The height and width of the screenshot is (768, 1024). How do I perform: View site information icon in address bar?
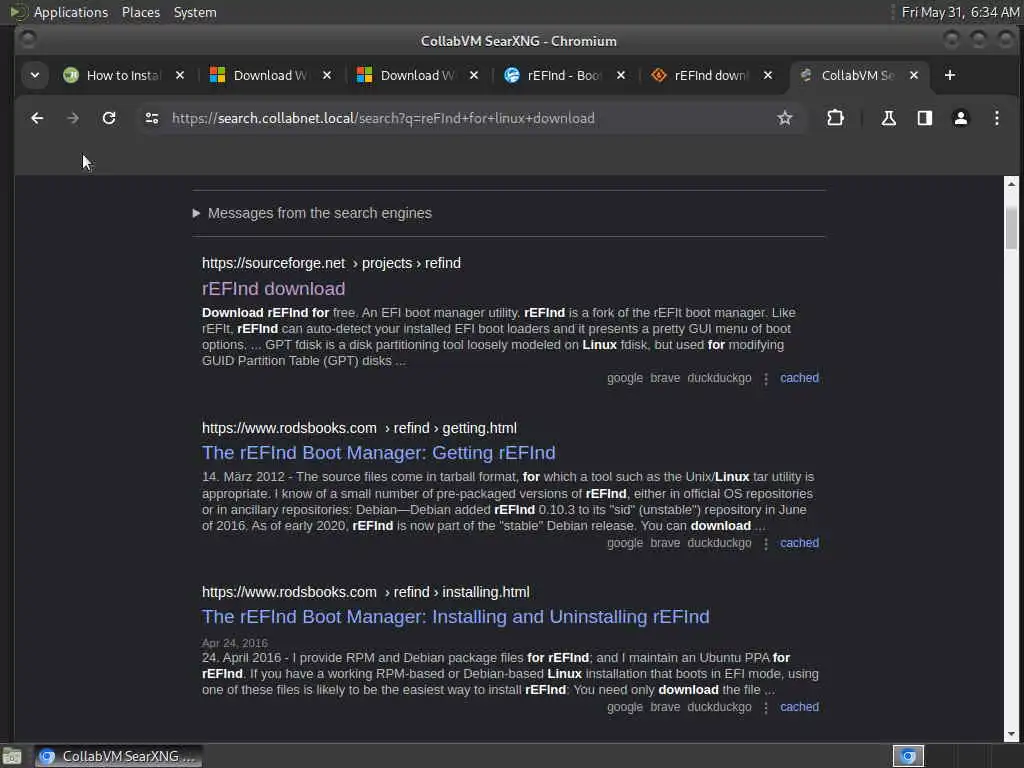[x=152, y=118]
